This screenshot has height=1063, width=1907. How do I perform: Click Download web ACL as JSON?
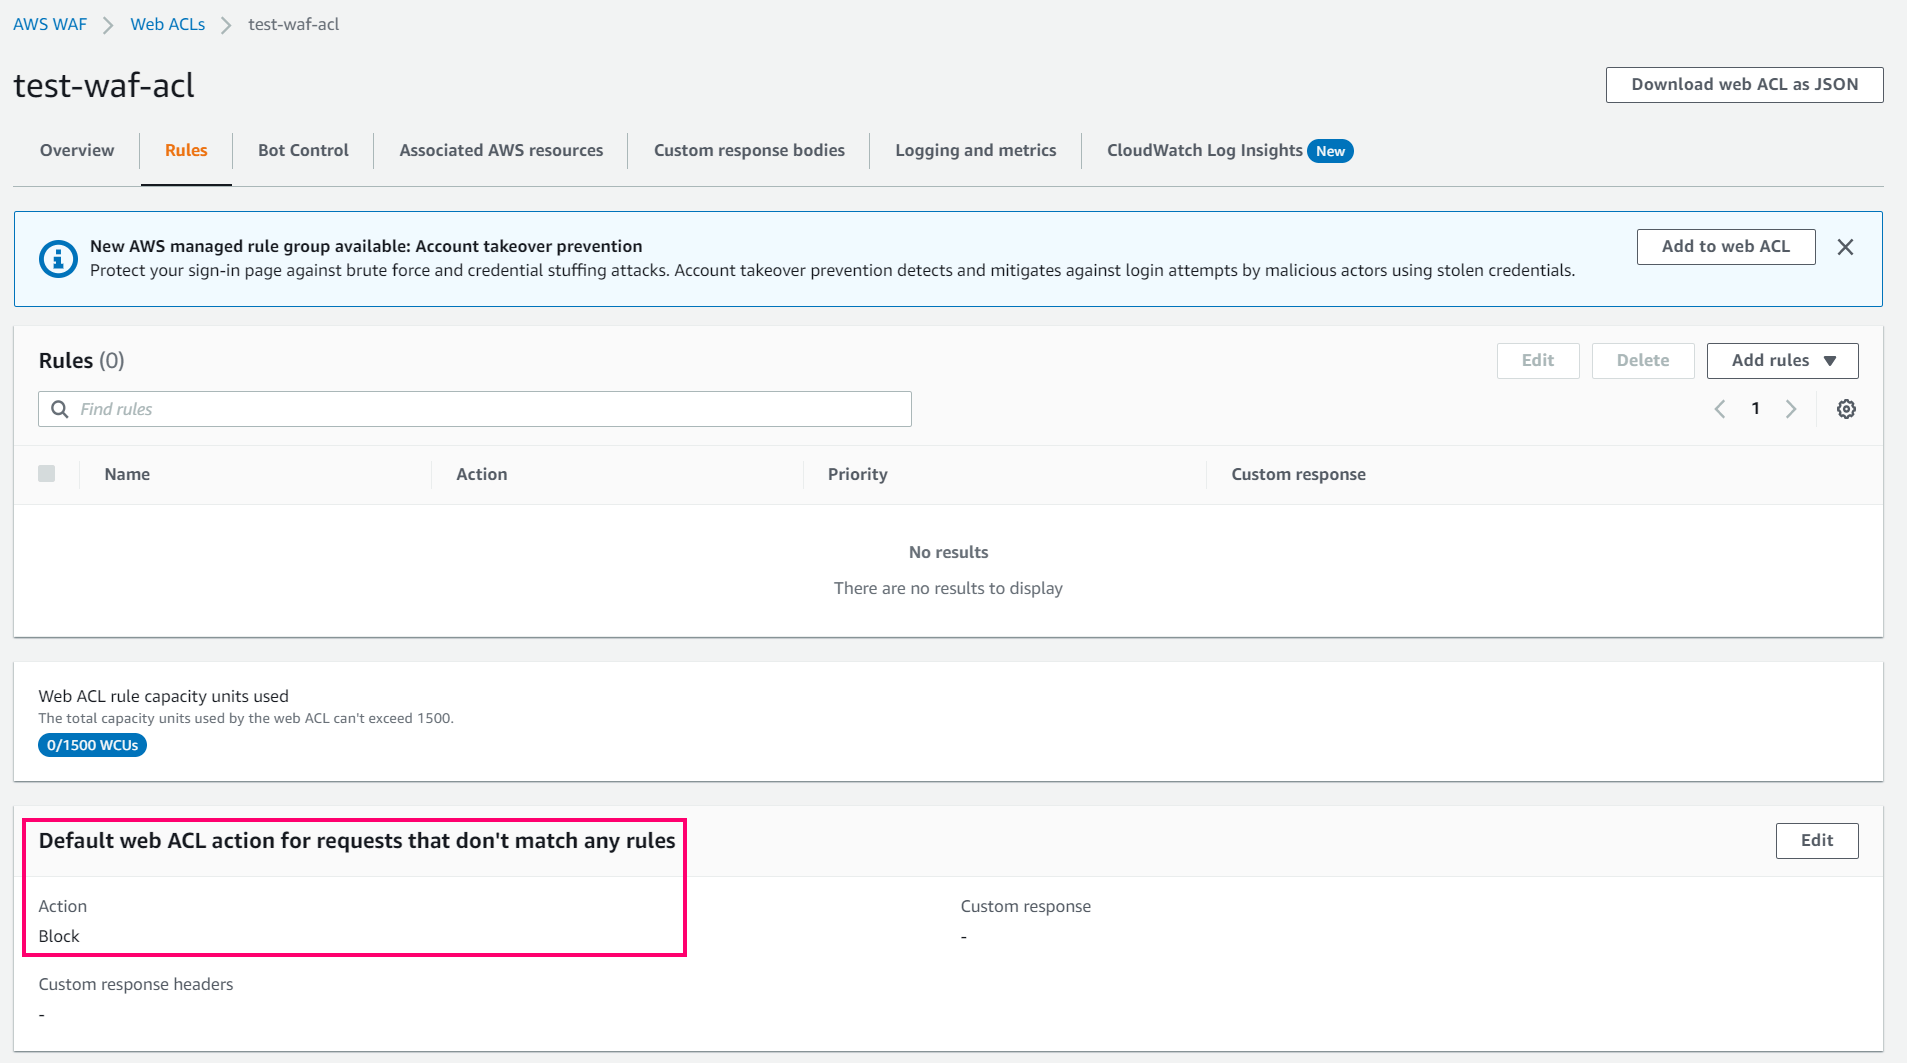point(1744,85)
